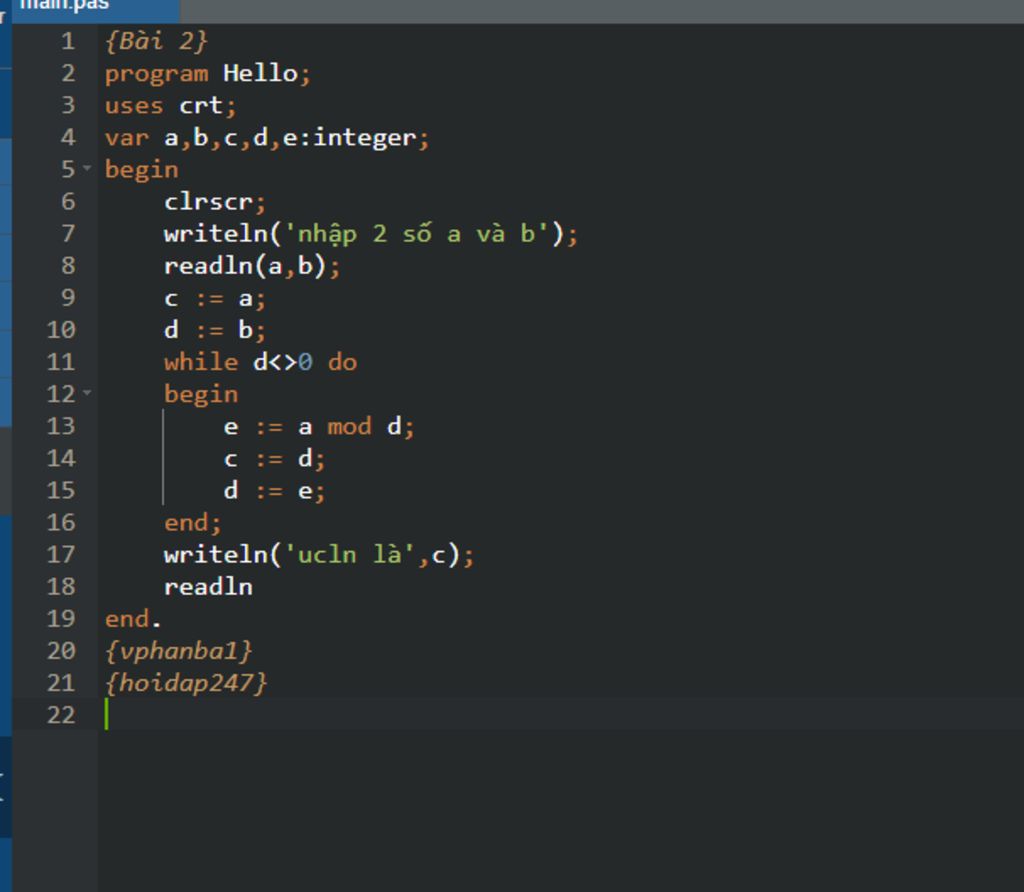Click 'end.' on line 19

tap(133, 618)
